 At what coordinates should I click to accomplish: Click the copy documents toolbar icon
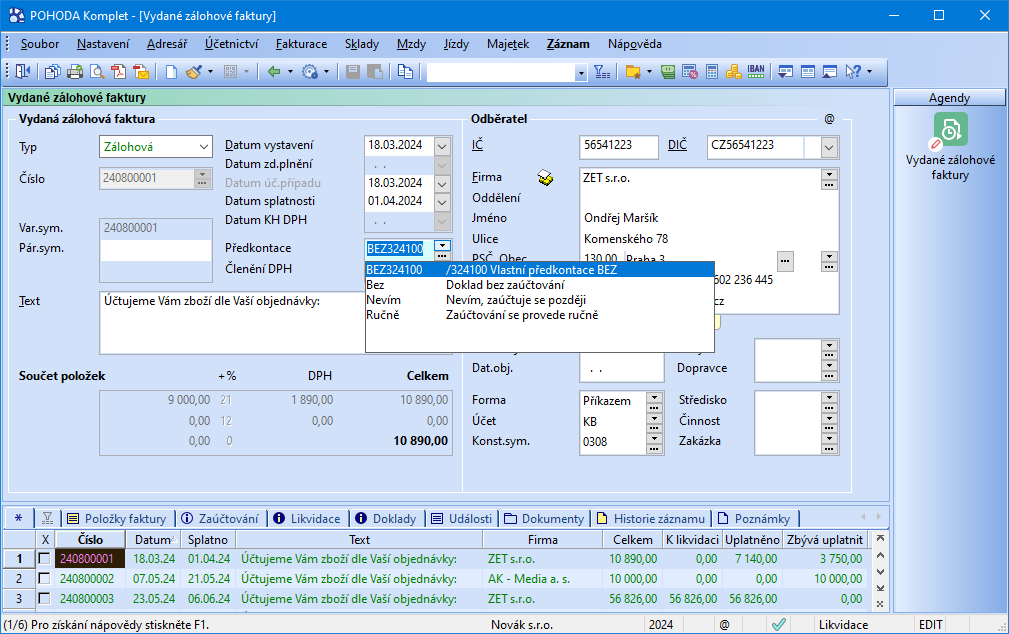(x=53, y=71)
